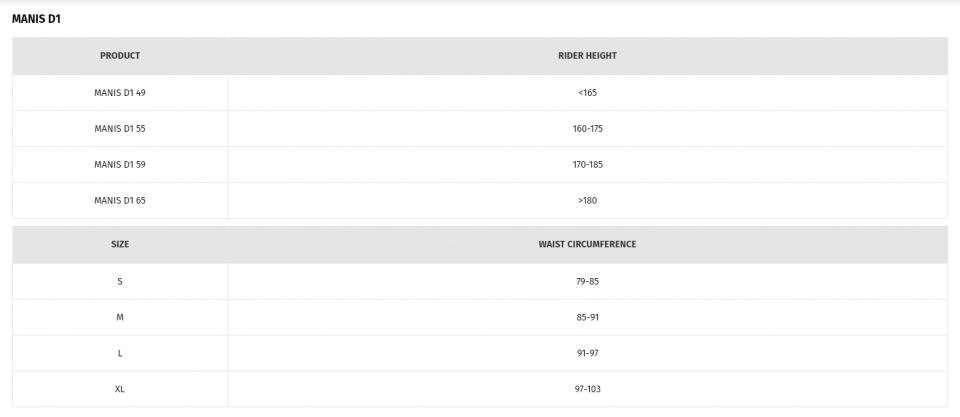Screen dimensions: 960x417
Task: Select the >180 rider height value
Action: coord(587,201)
